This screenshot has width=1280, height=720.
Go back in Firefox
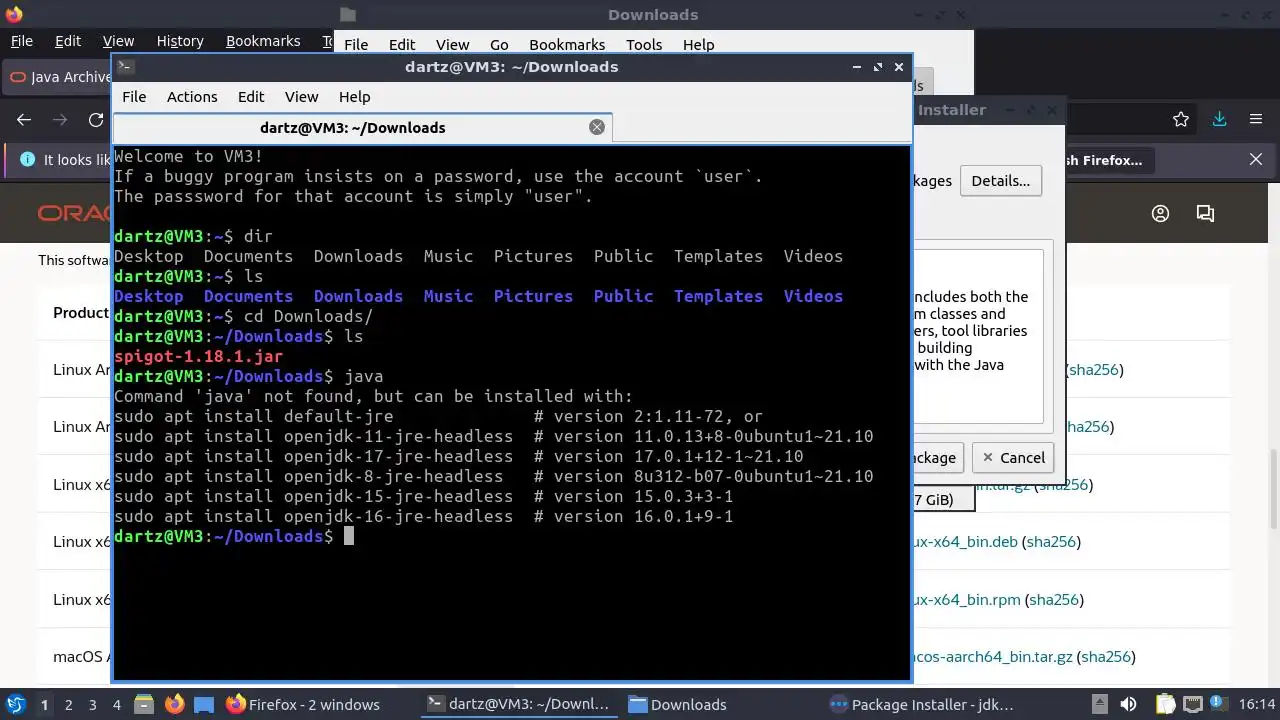pyautogui.click(x=24, y=120)
